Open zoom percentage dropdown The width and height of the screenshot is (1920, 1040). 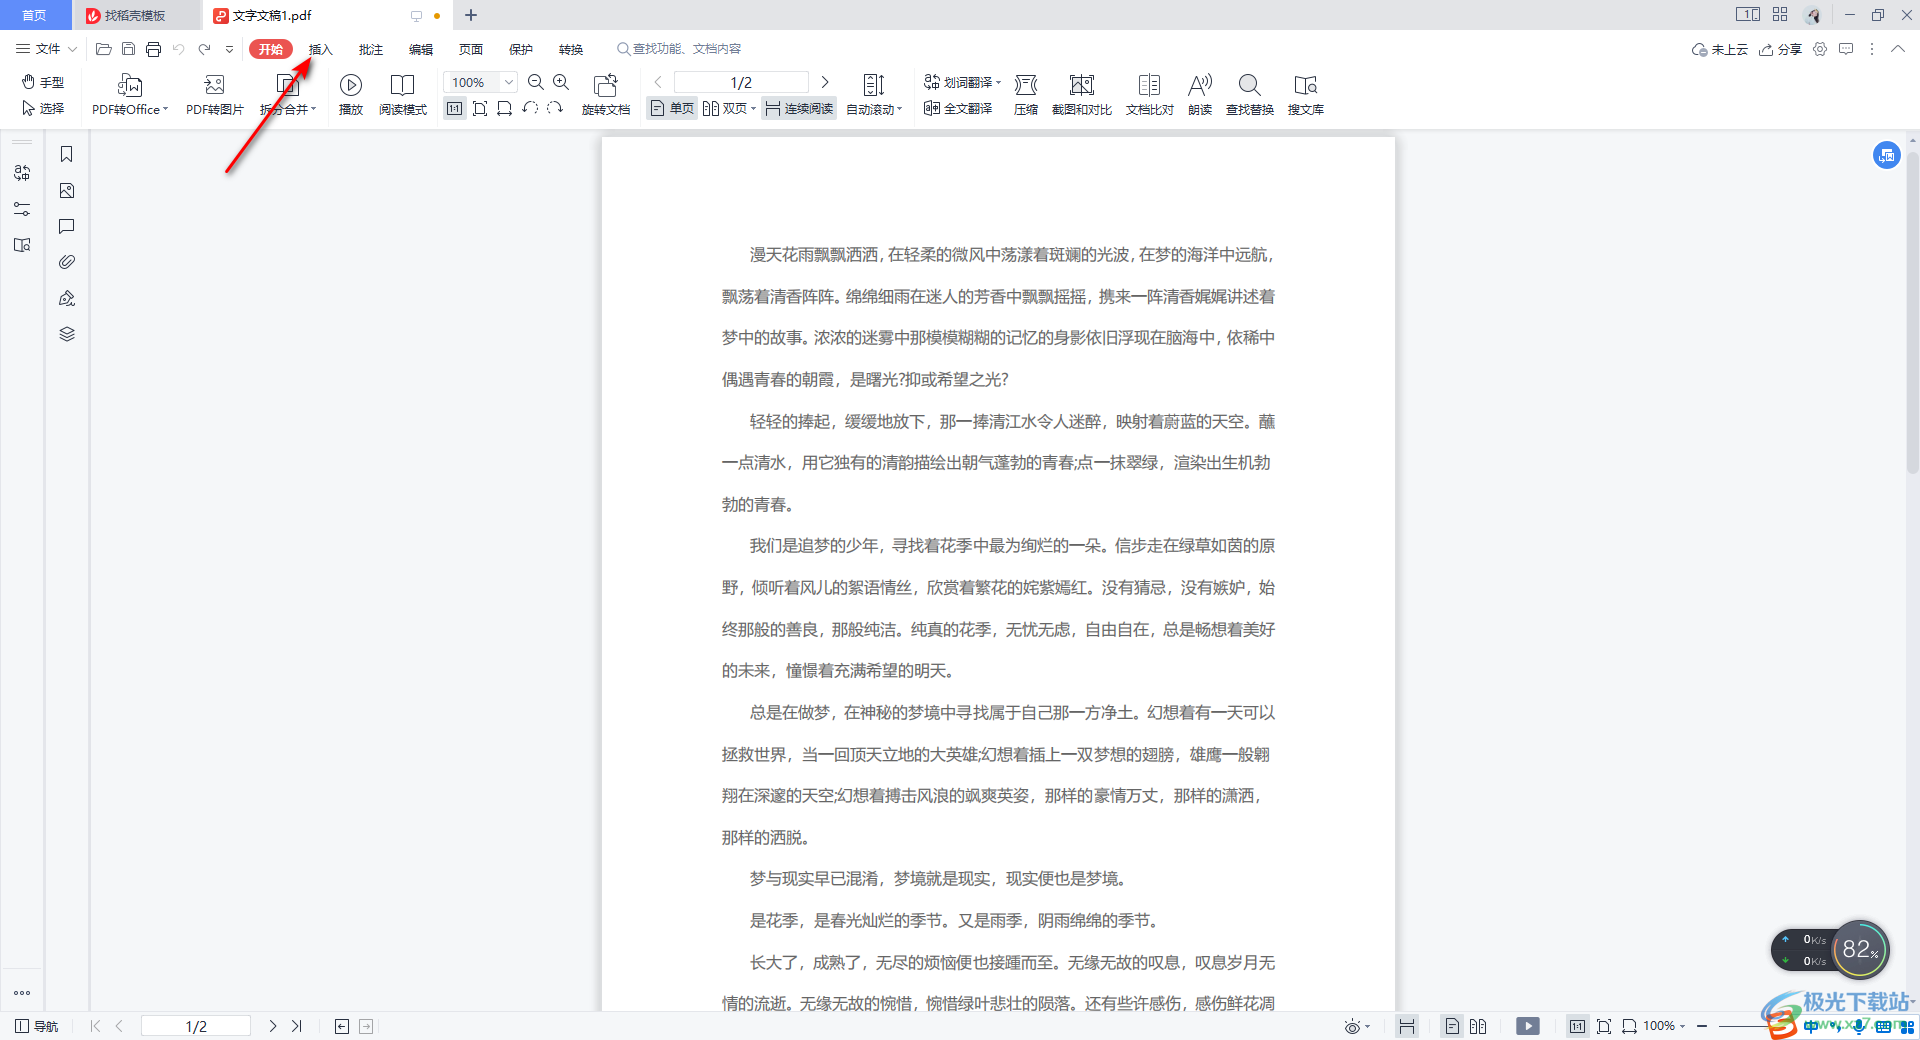point(509,82)
